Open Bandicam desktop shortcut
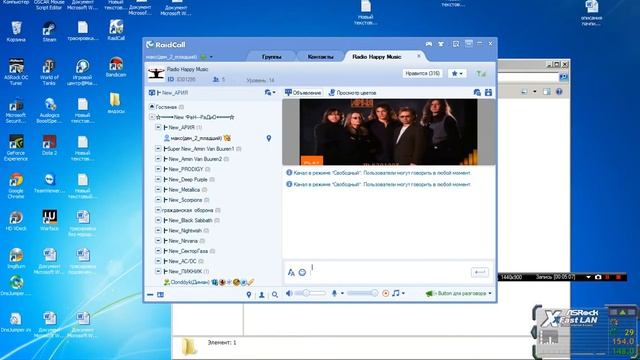The width and height of the screenshot is (640, 360). 116,67
